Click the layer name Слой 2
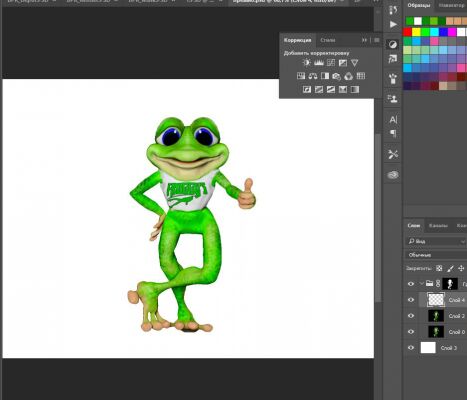467x400 pixels. tap(456, 316)
